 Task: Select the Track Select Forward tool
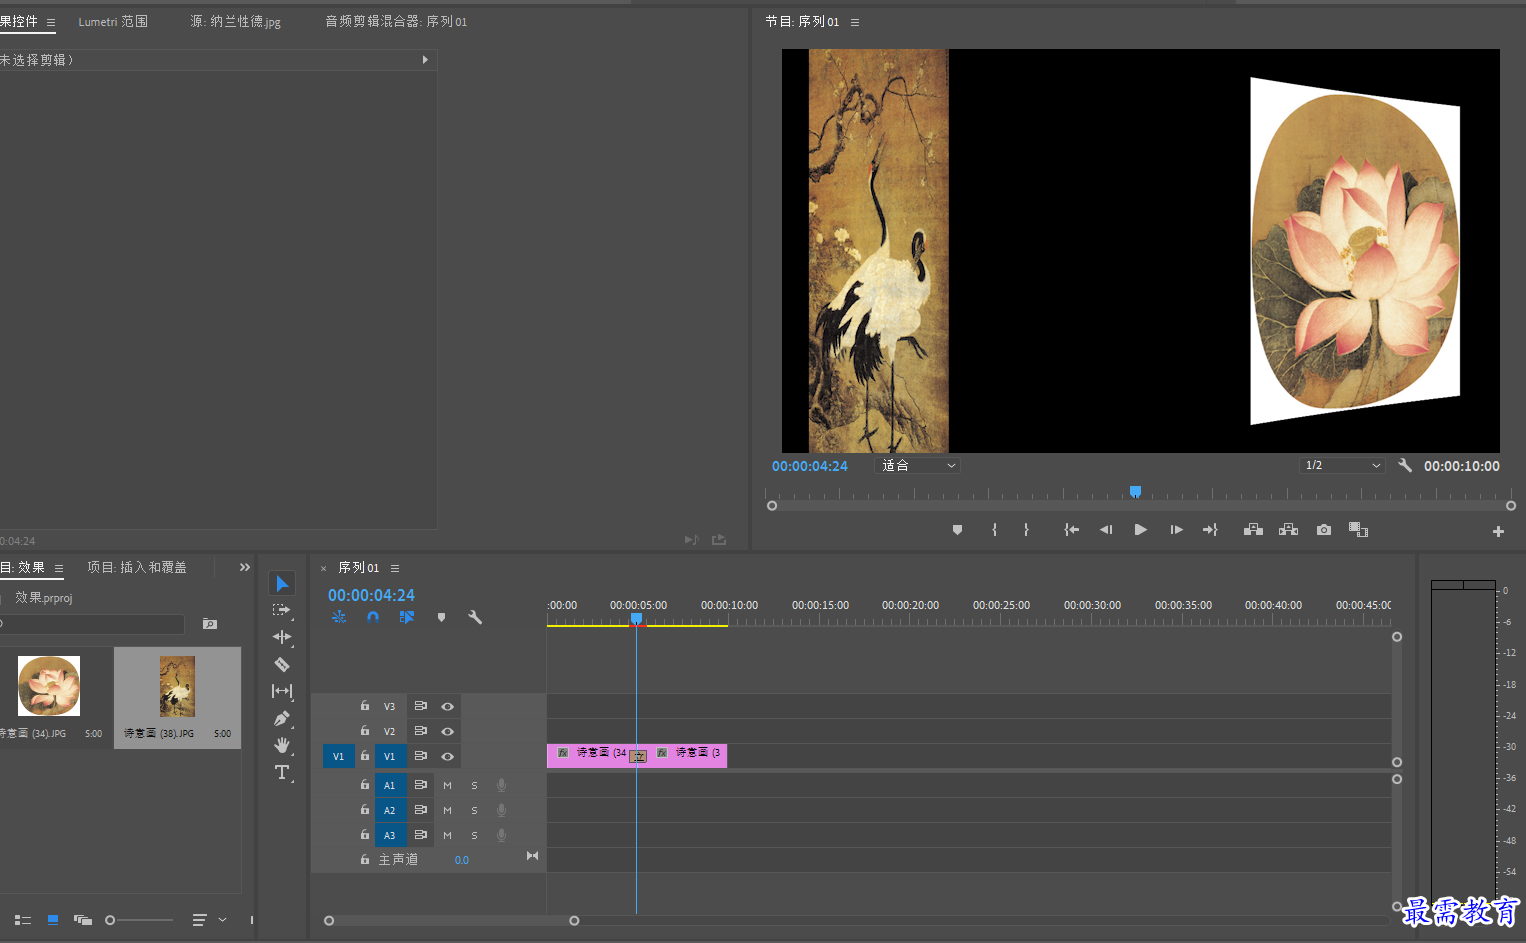(x=282, y=610)
